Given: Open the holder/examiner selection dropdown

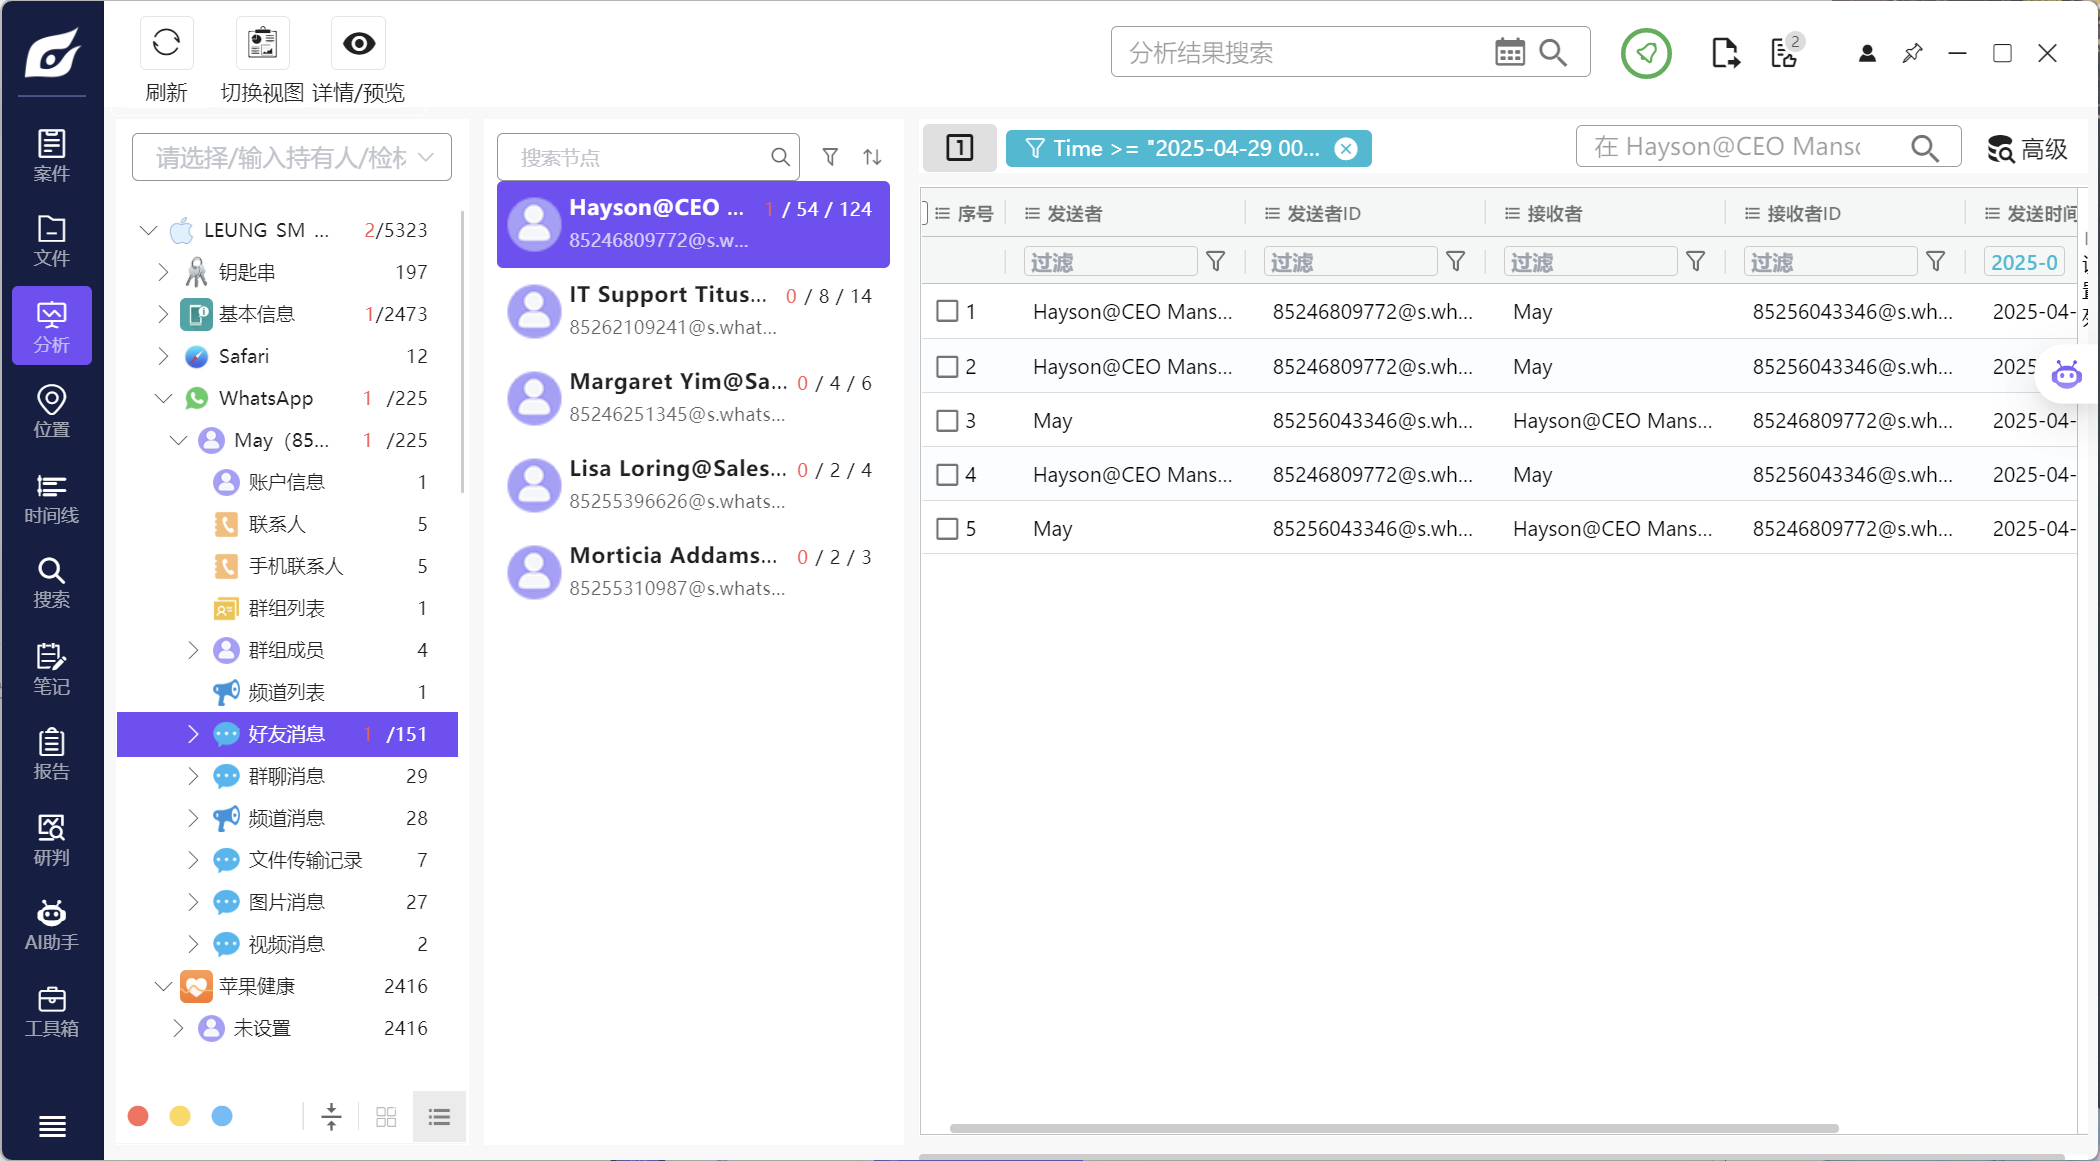Looking at the screenshot, I should pyautogui.click(x=291, y=157).
